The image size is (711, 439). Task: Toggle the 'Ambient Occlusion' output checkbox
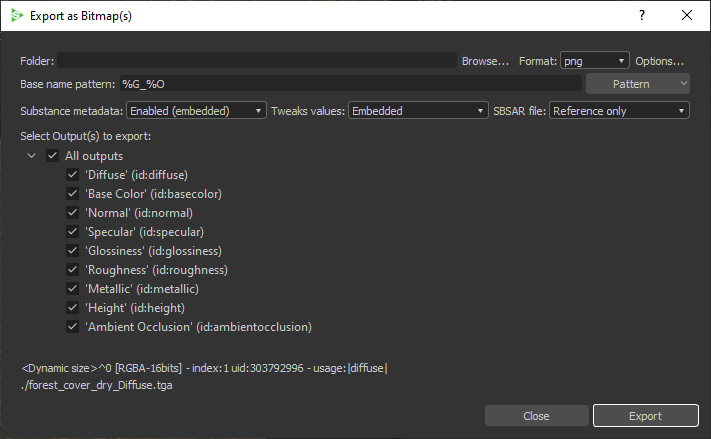tap(73, 327)
